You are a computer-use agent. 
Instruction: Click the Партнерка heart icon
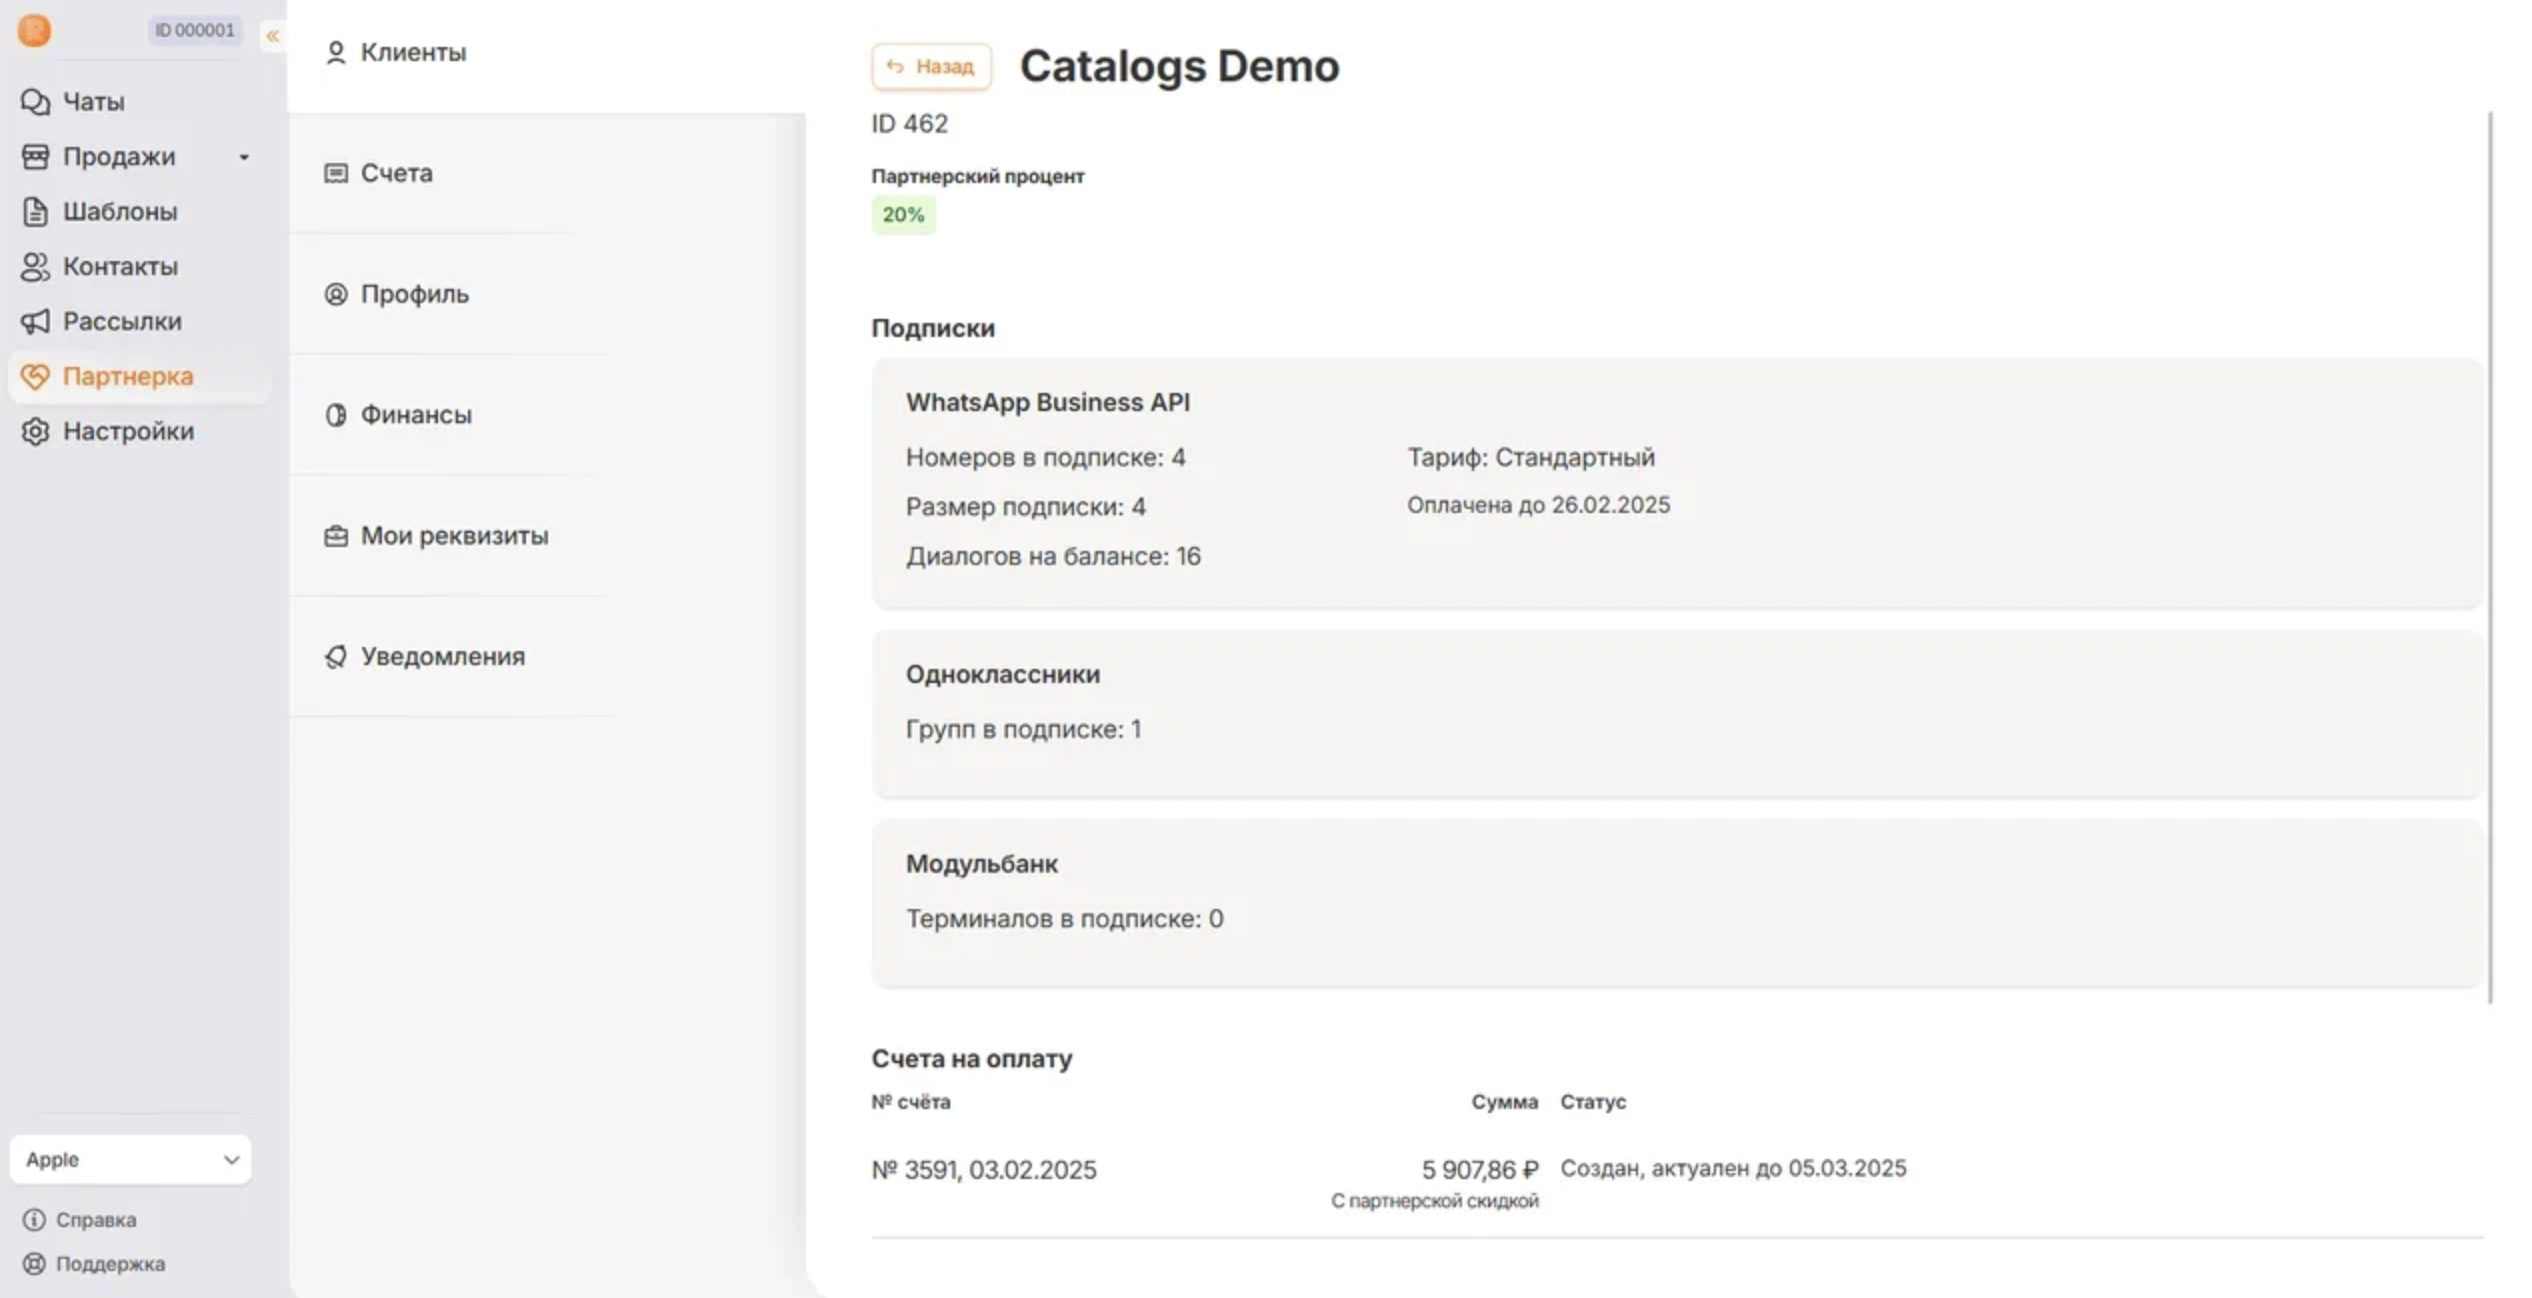coord(35,377)
